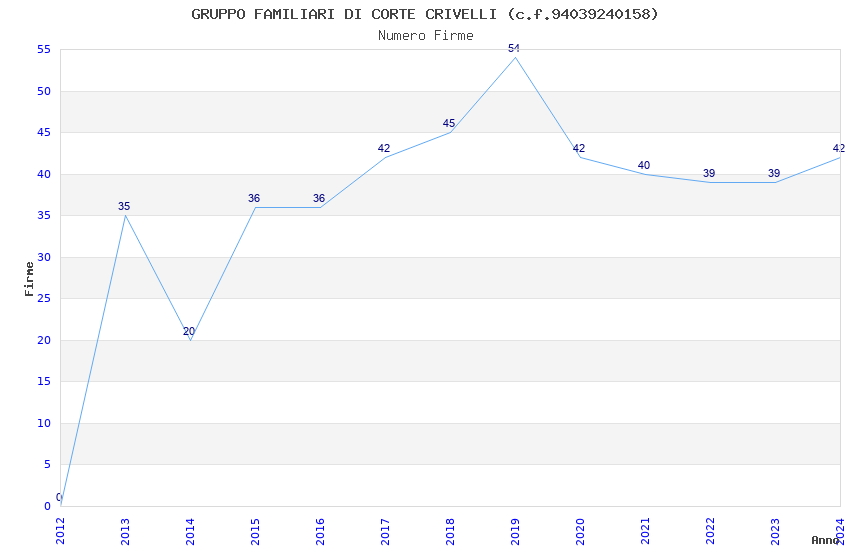This screenshot has height=550, width=850.
Task: Click the y-axis tick label 55
Action: pyautogui.click(x=44, y=50)
